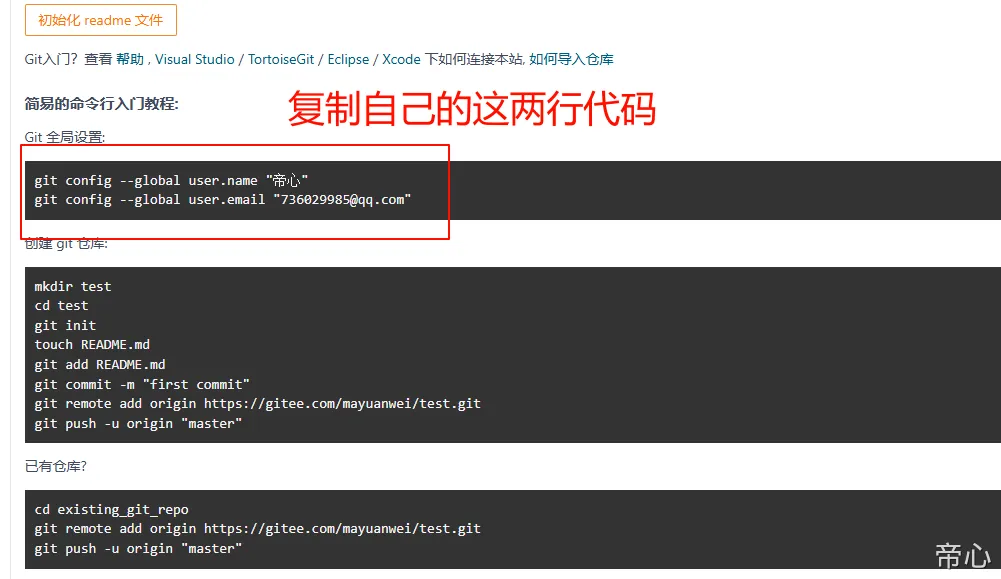Open the 如何导入仓库 link
The width and height of the screenshot is (1001, 579).
pyautogui.click(x=571, y=59)
